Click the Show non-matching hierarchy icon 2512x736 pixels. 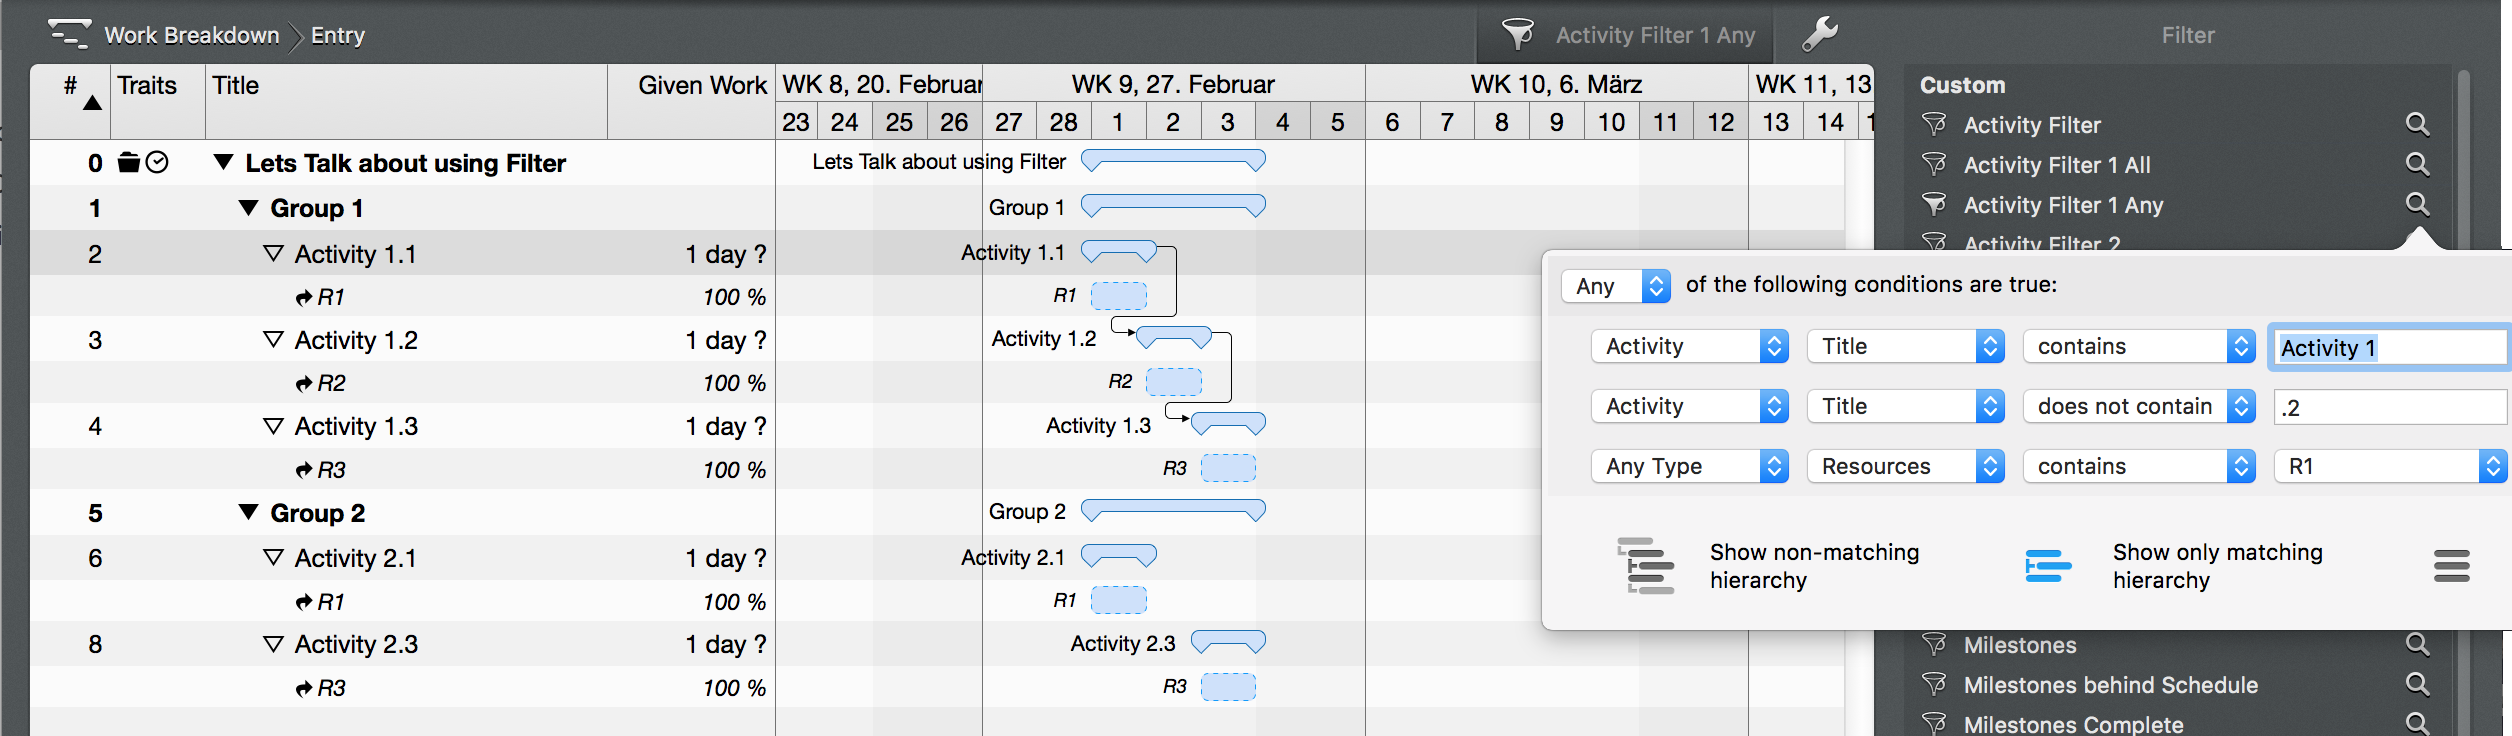coord(1646,565)
